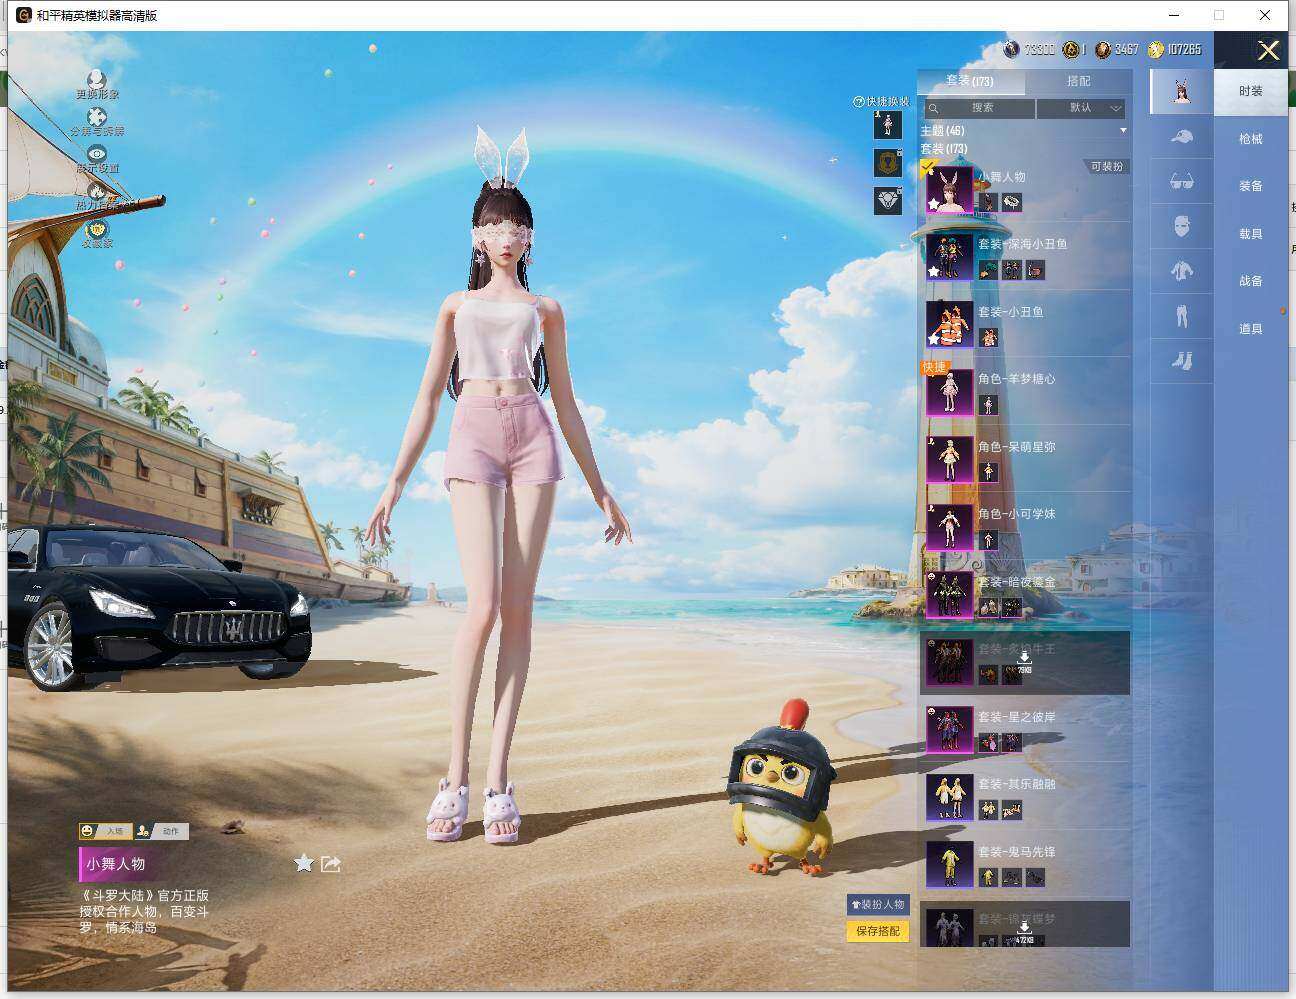Screen dimensions: 1296x999
Task: Toggle the eye-shaped display settings icon
Action: tap(96, 153)
